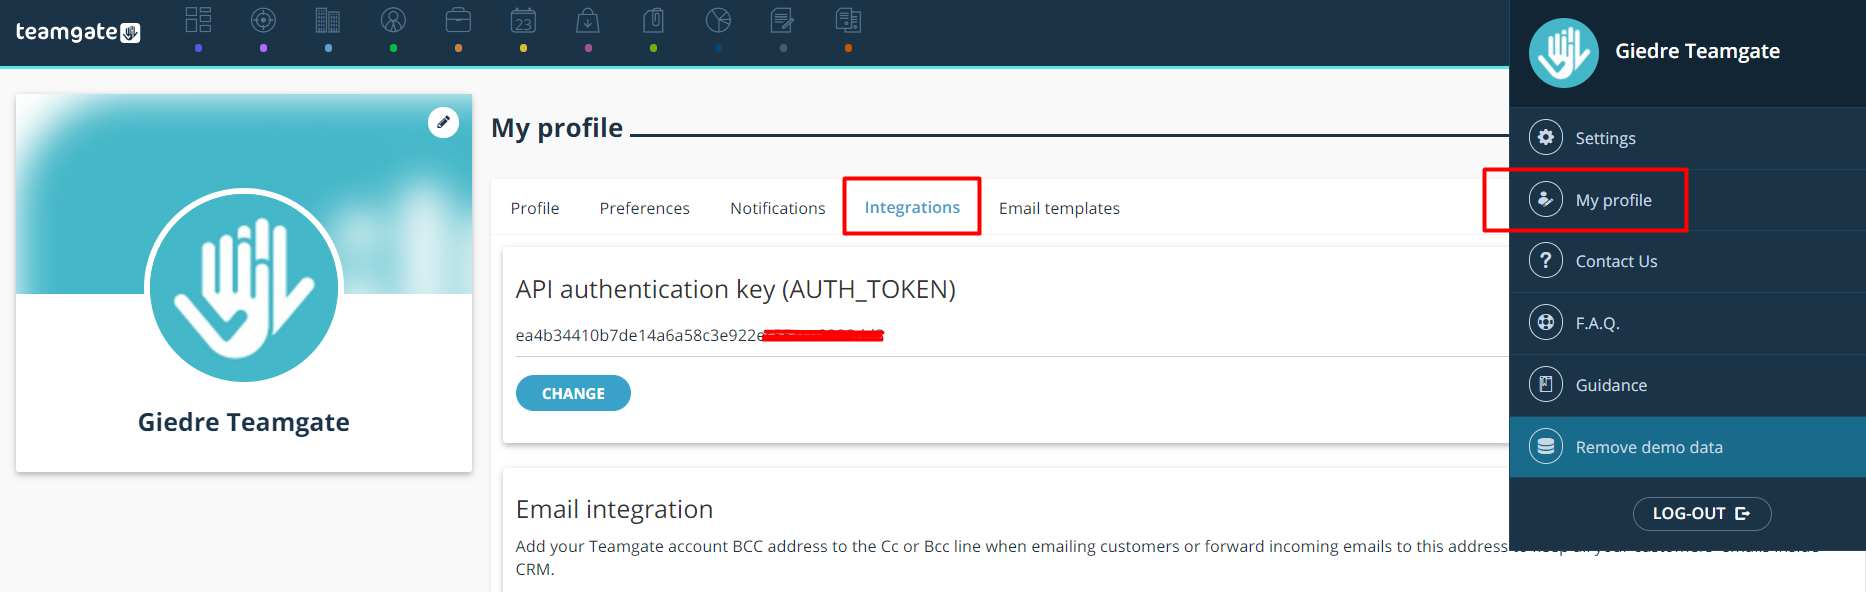Open the shopping bag Products icon
Screen dimensions: 1866x592
click(588, 20)
